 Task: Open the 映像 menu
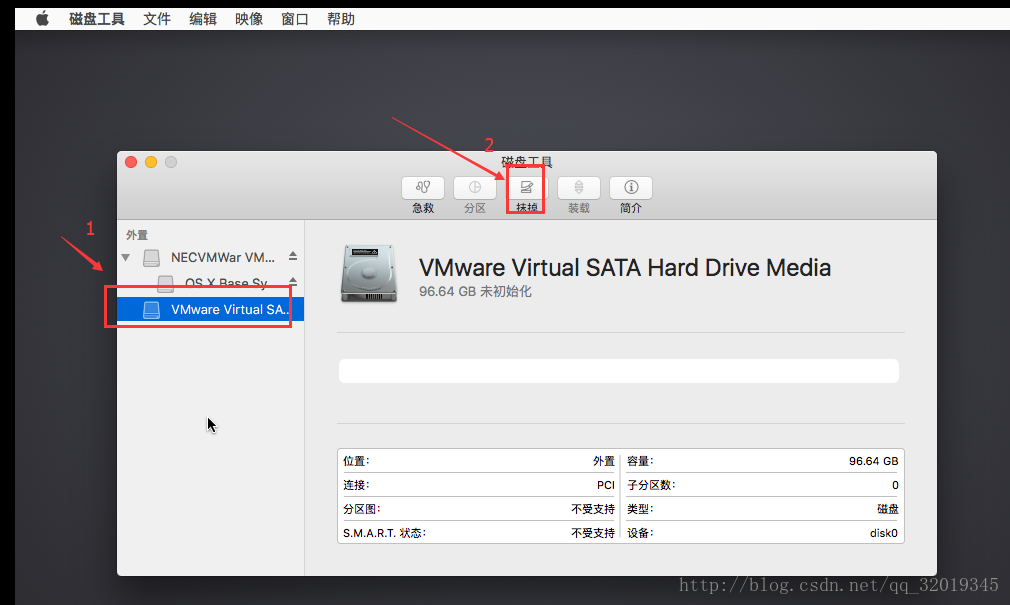pyautogui.click(x=249, y=19)
